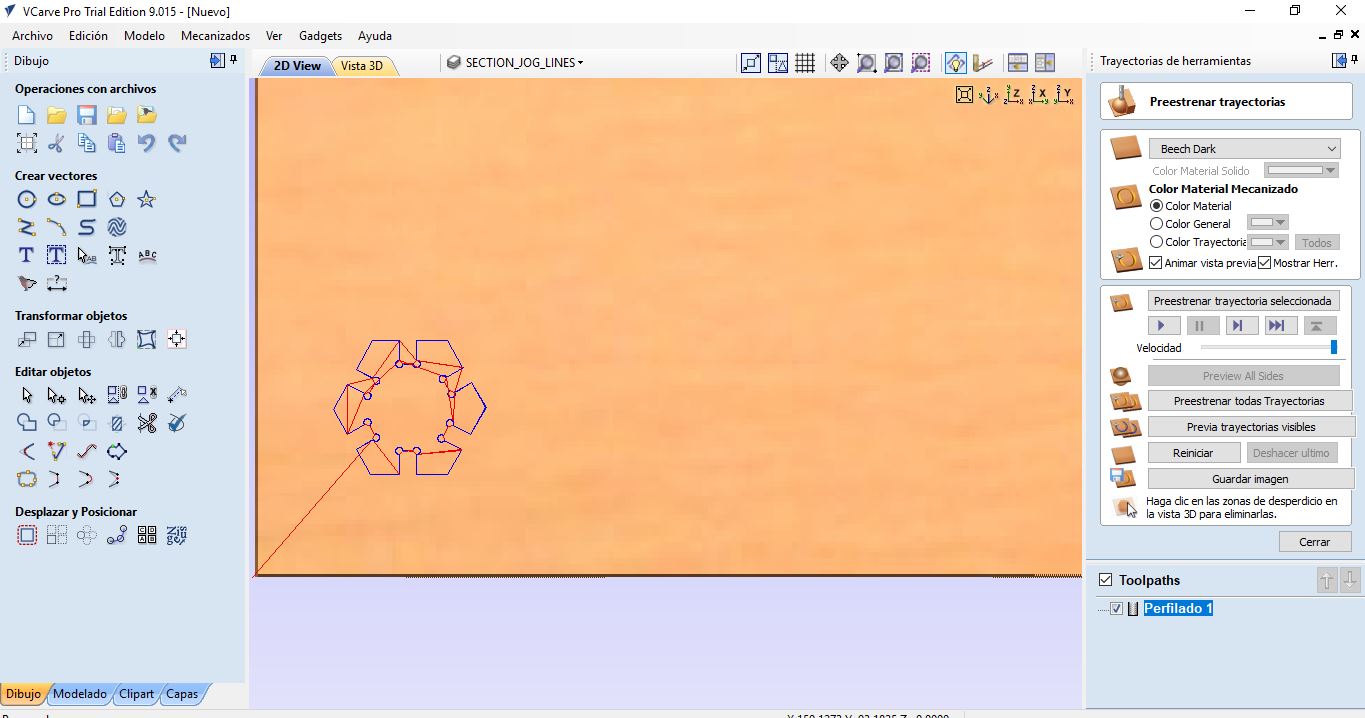Open the Dimension measure tool
The height and width of the screenshot is (718, 1365).
(57, 283)
